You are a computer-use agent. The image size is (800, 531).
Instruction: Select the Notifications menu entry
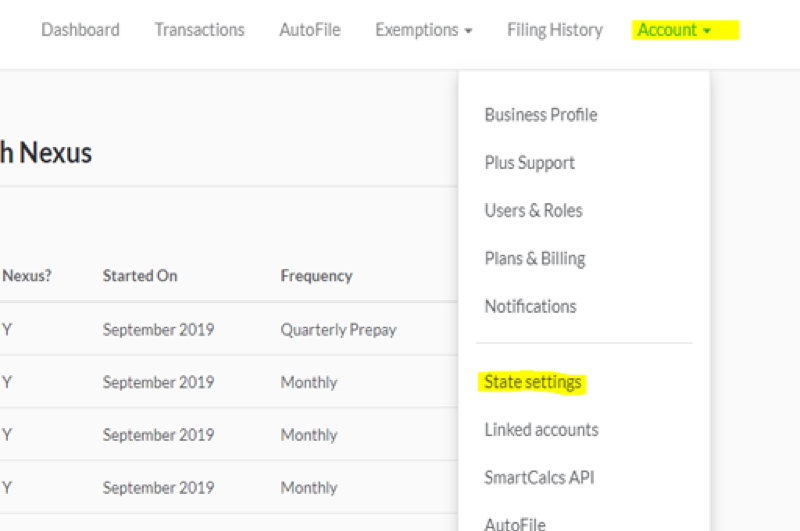(531, 307)
